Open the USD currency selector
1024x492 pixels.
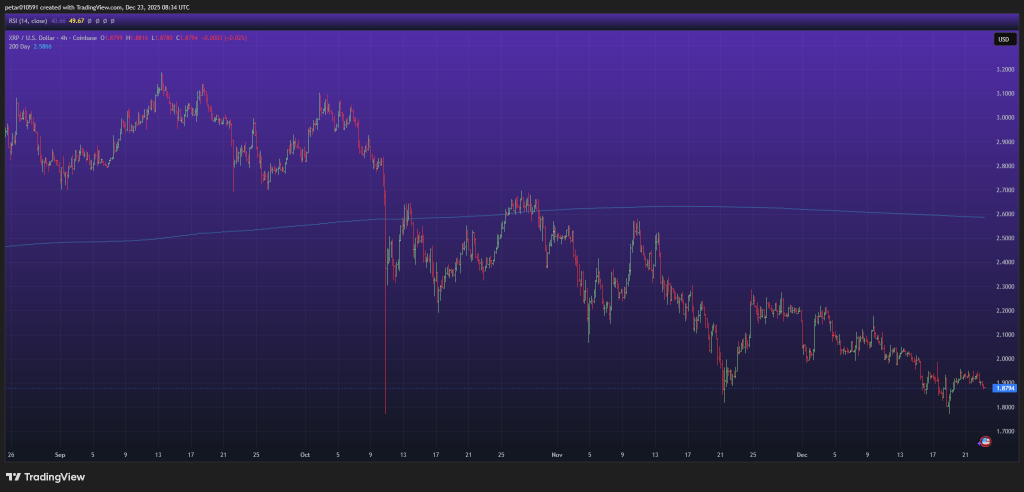pos(1002,39)
